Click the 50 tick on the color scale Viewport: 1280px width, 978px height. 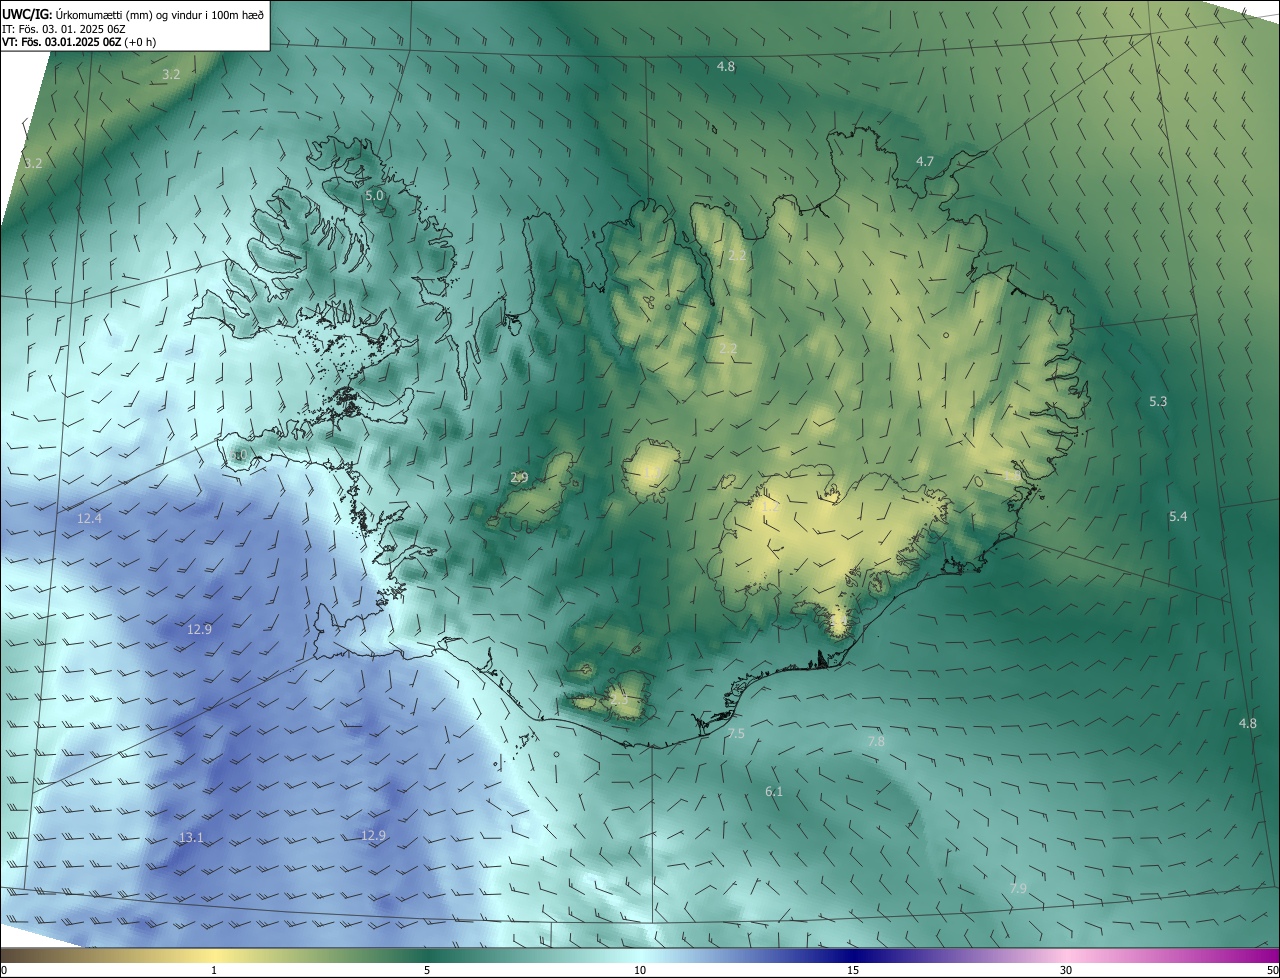tap(1272, 970)
